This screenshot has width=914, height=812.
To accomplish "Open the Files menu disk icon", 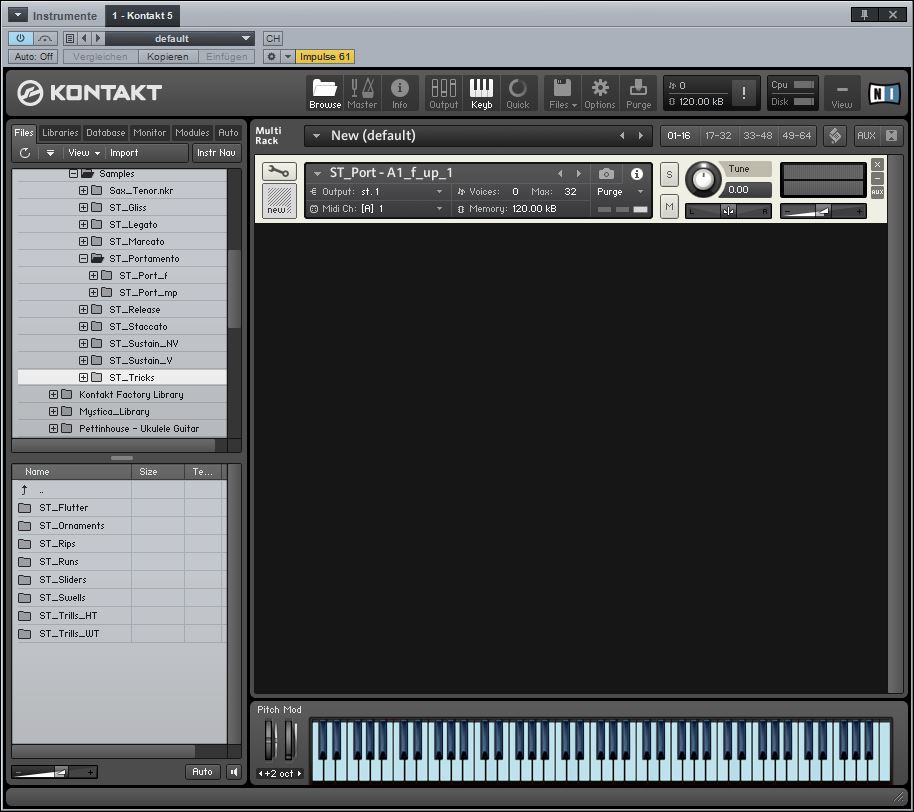I will tap(563, 93).
